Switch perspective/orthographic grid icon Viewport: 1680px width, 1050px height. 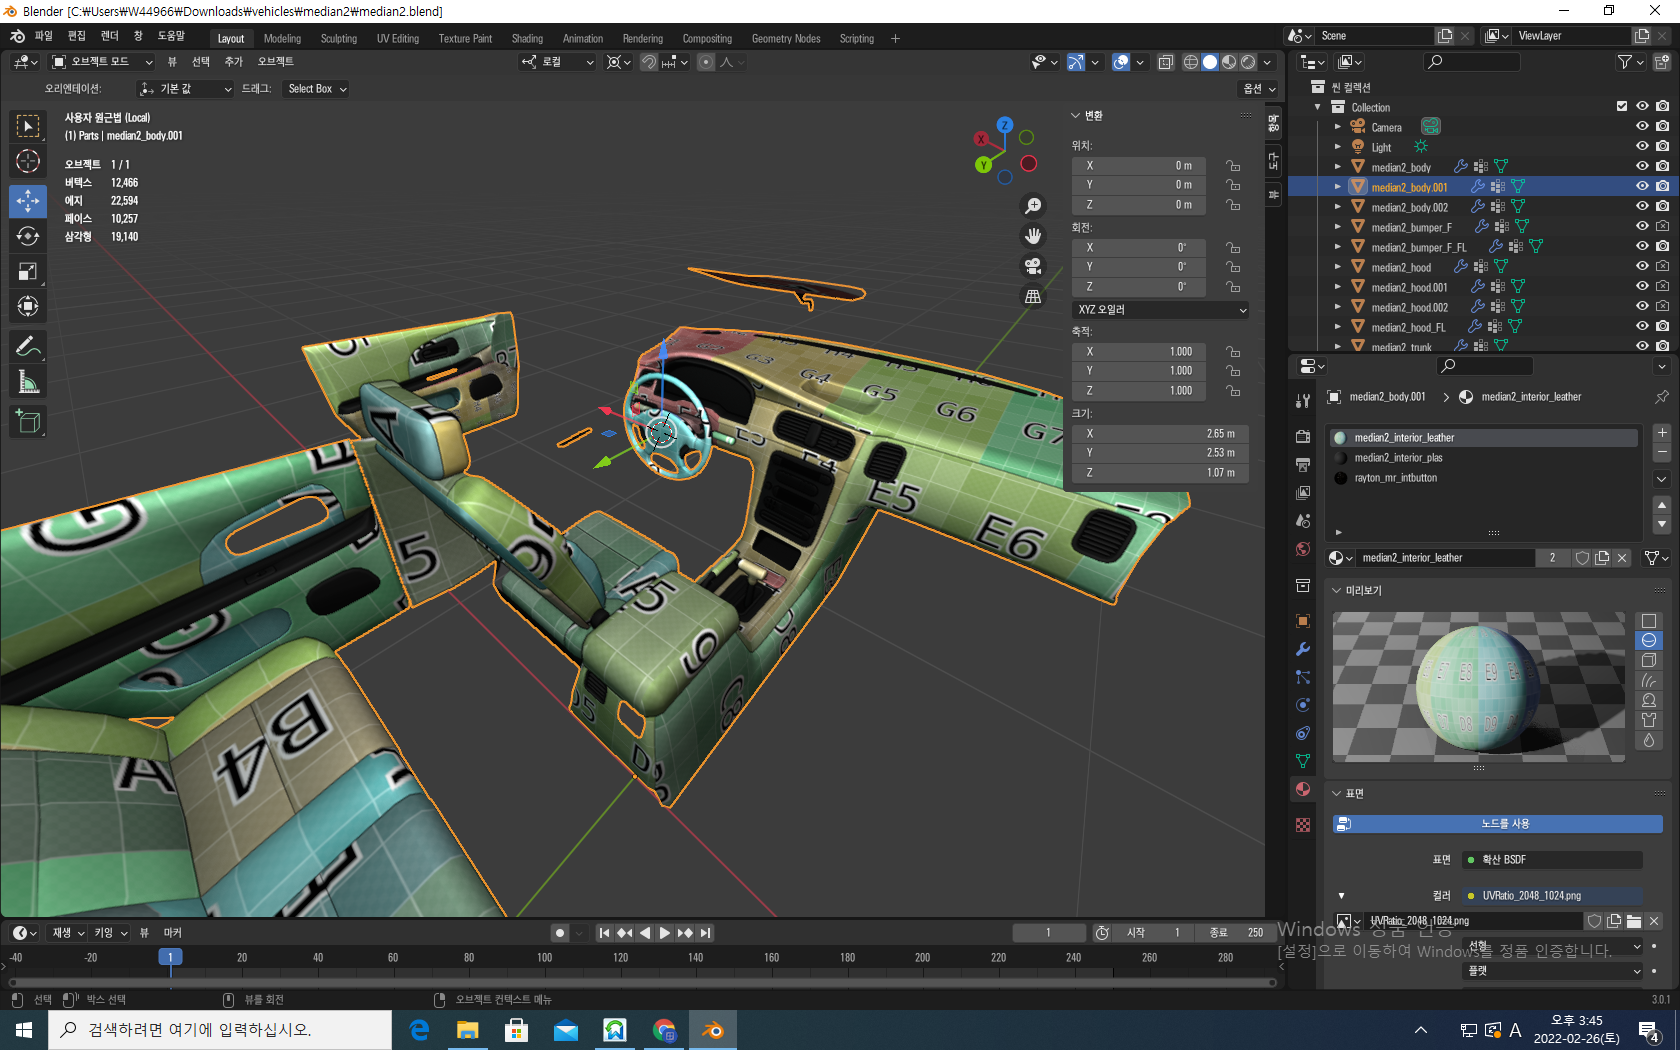point(1033,296)
